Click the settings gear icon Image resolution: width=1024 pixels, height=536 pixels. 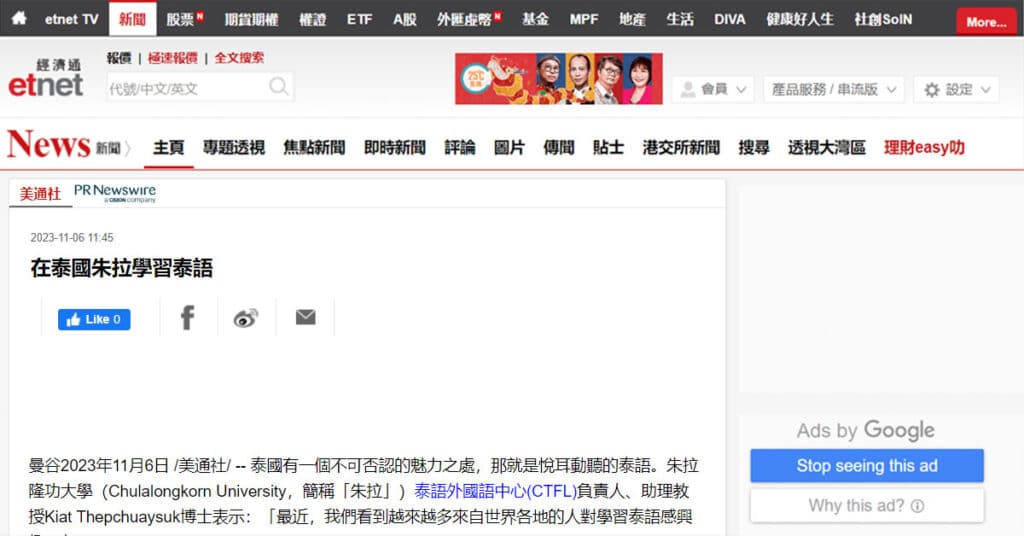coord(932,90)
